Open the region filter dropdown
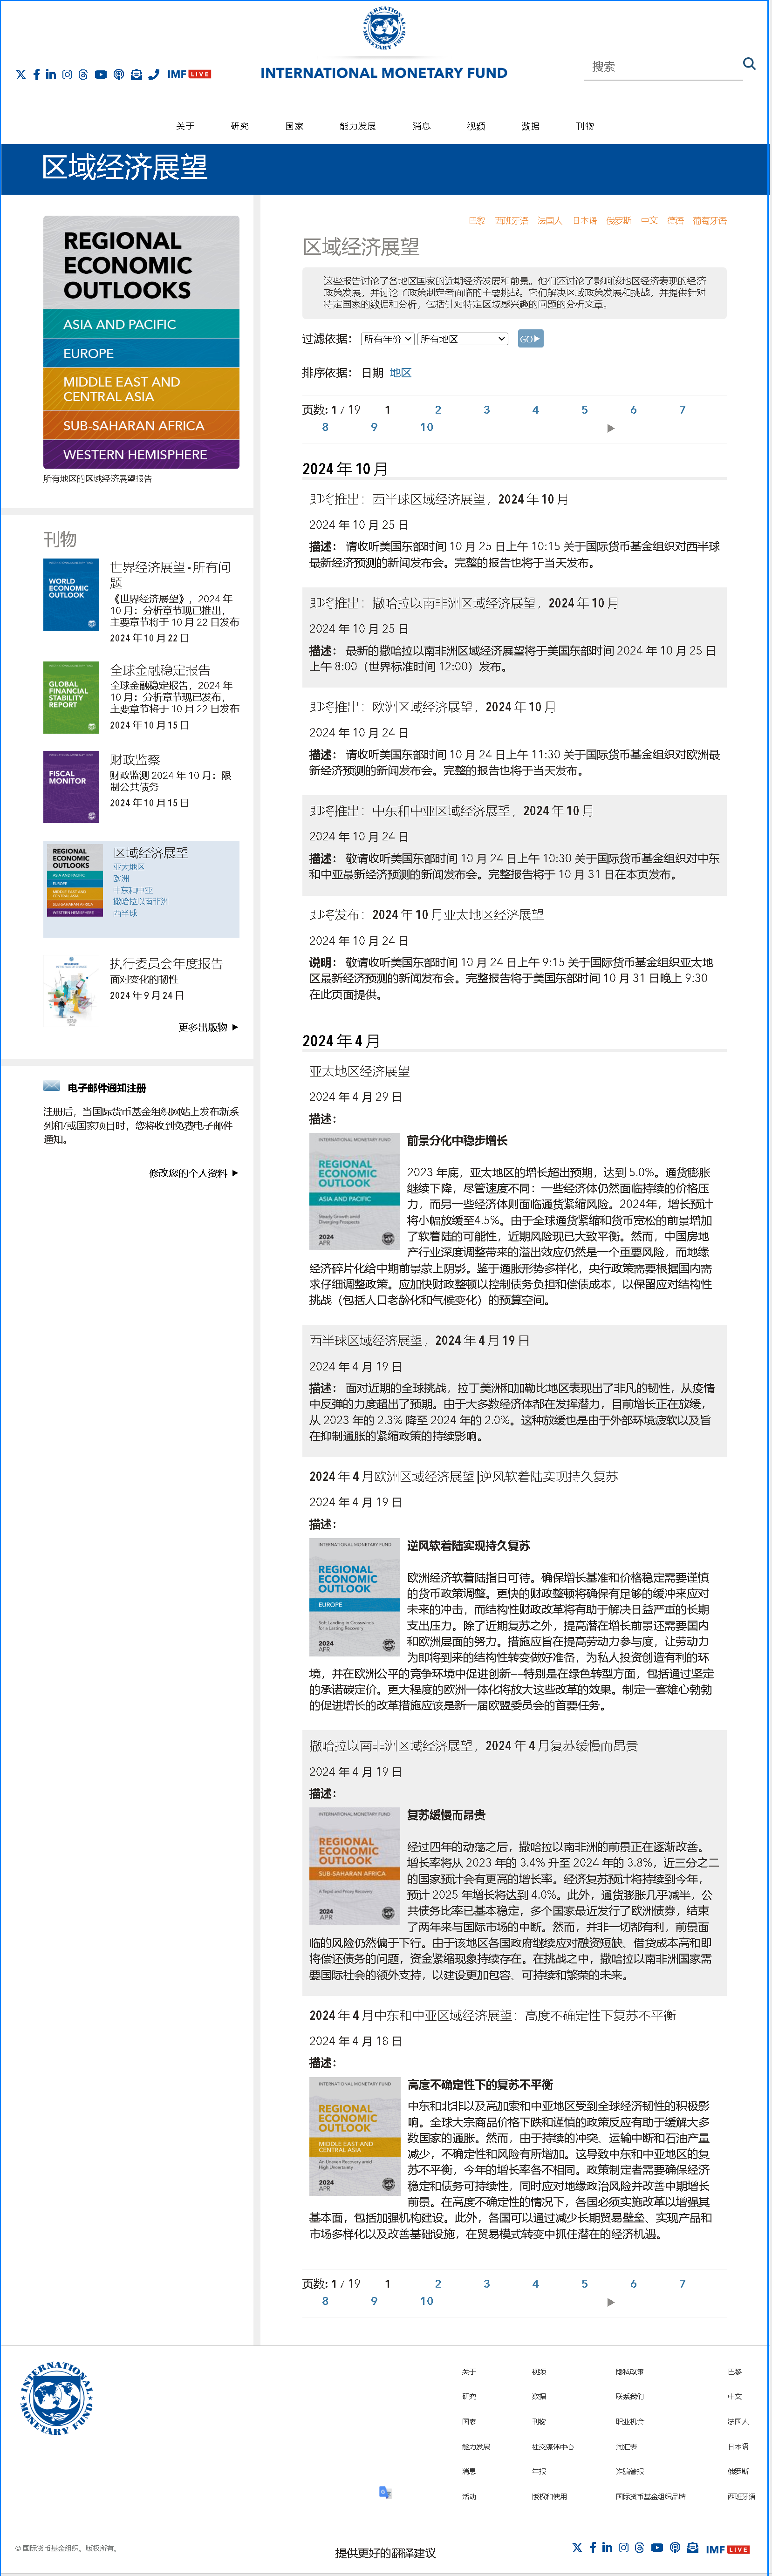772x2576 pixels. pos(463,339)
